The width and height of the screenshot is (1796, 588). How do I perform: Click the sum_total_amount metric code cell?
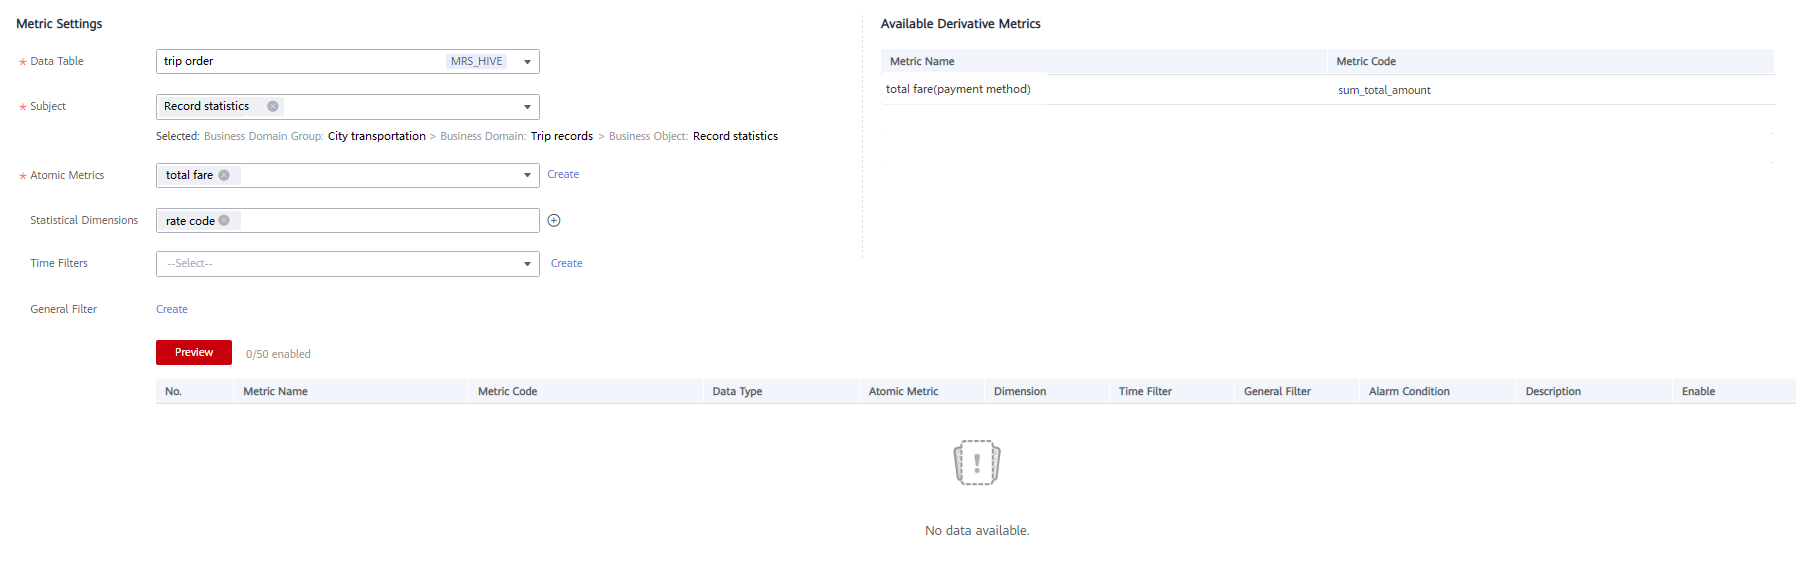1384,90
